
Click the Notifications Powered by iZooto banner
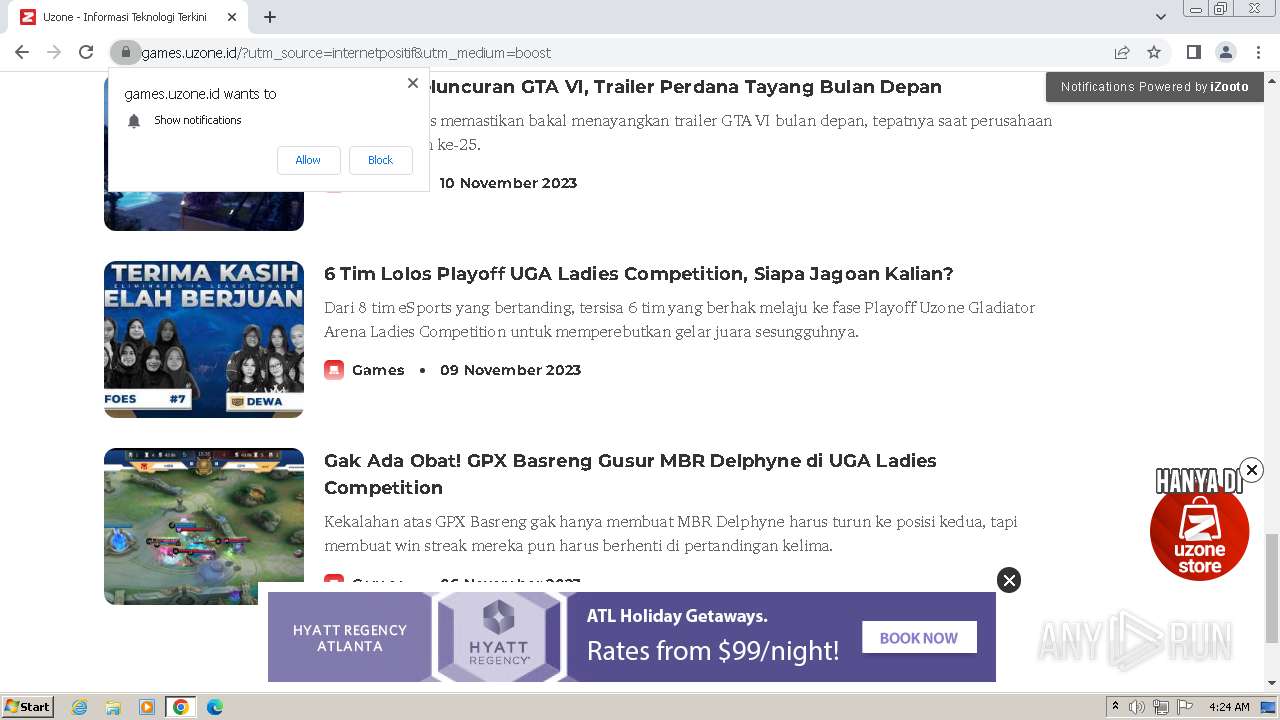tap(1154, 87)
